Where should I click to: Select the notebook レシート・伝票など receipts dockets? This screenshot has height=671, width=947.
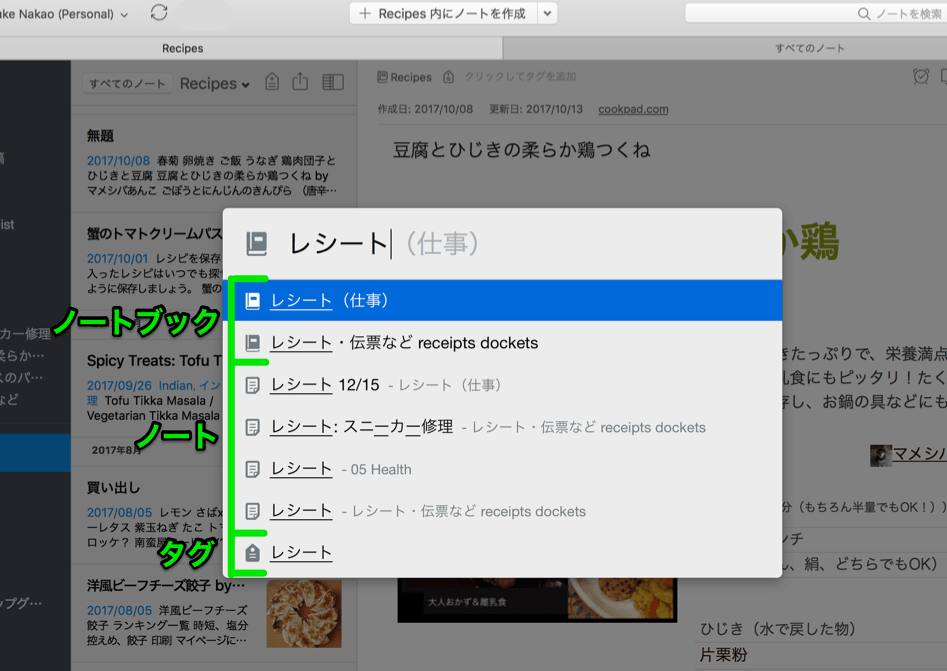tap(502, 342)
